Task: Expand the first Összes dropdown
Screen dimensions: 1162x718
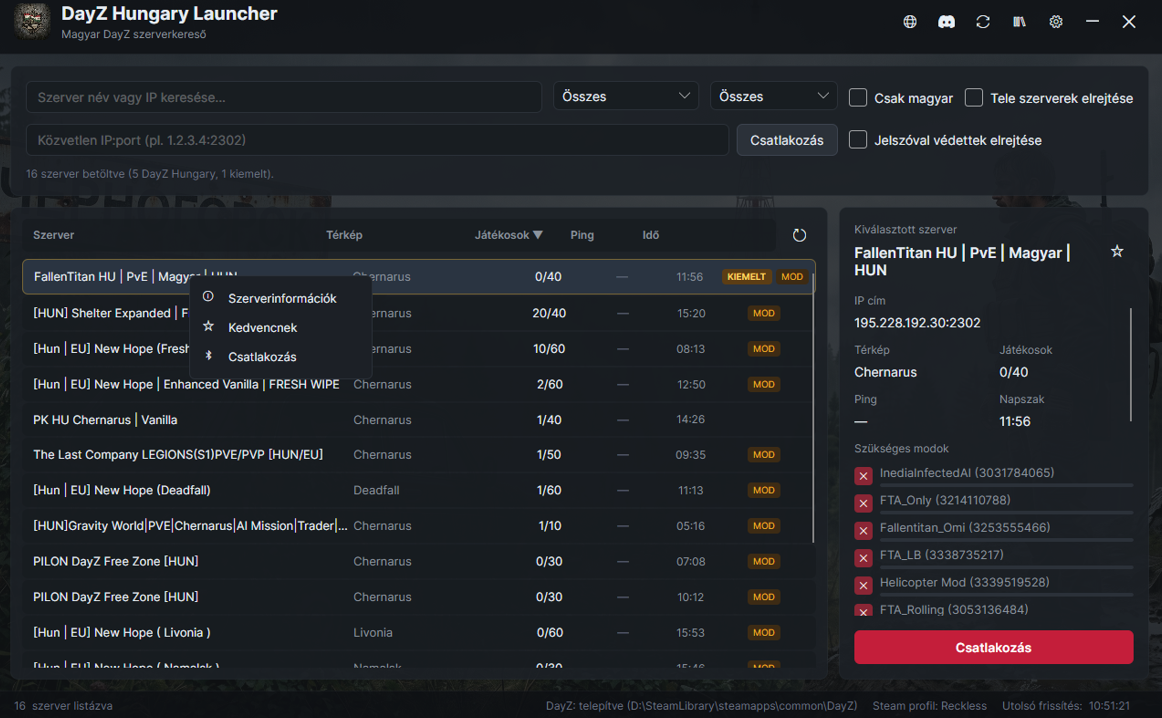Action: pos(625,96)
